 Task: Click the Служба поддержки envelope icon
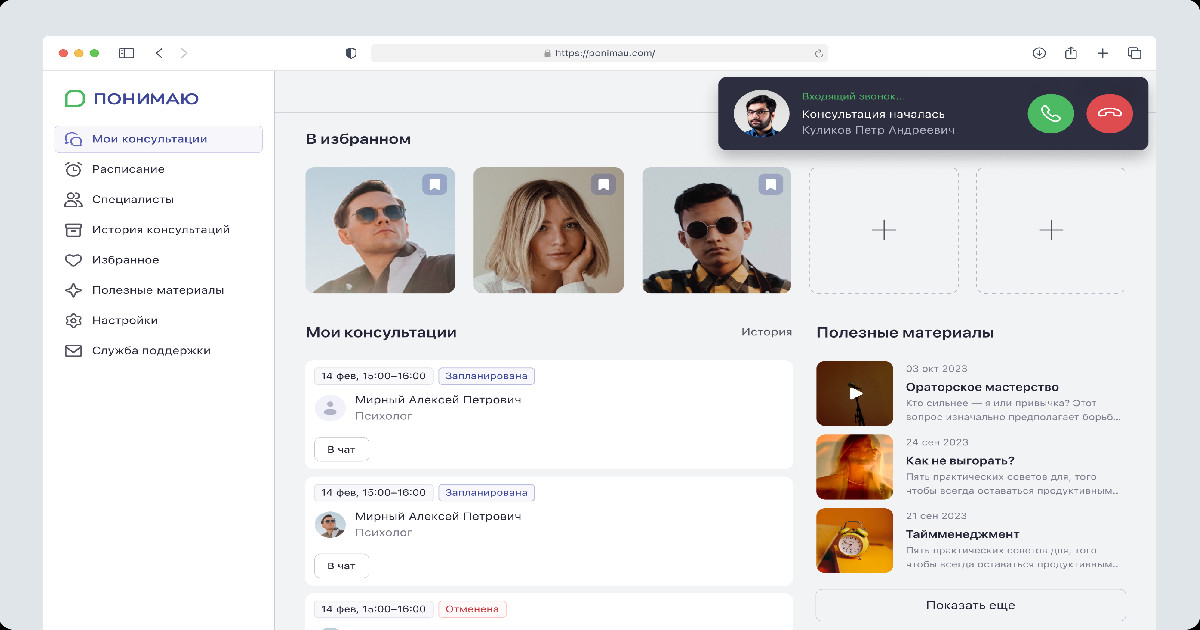[x=73, y=351]
